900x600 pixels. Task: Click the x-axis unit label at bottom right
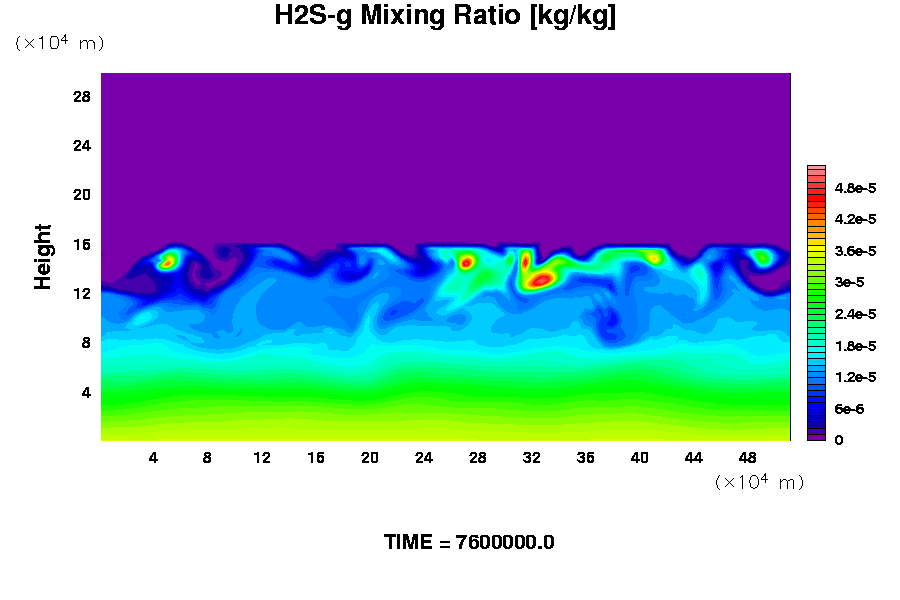point(759,482)
